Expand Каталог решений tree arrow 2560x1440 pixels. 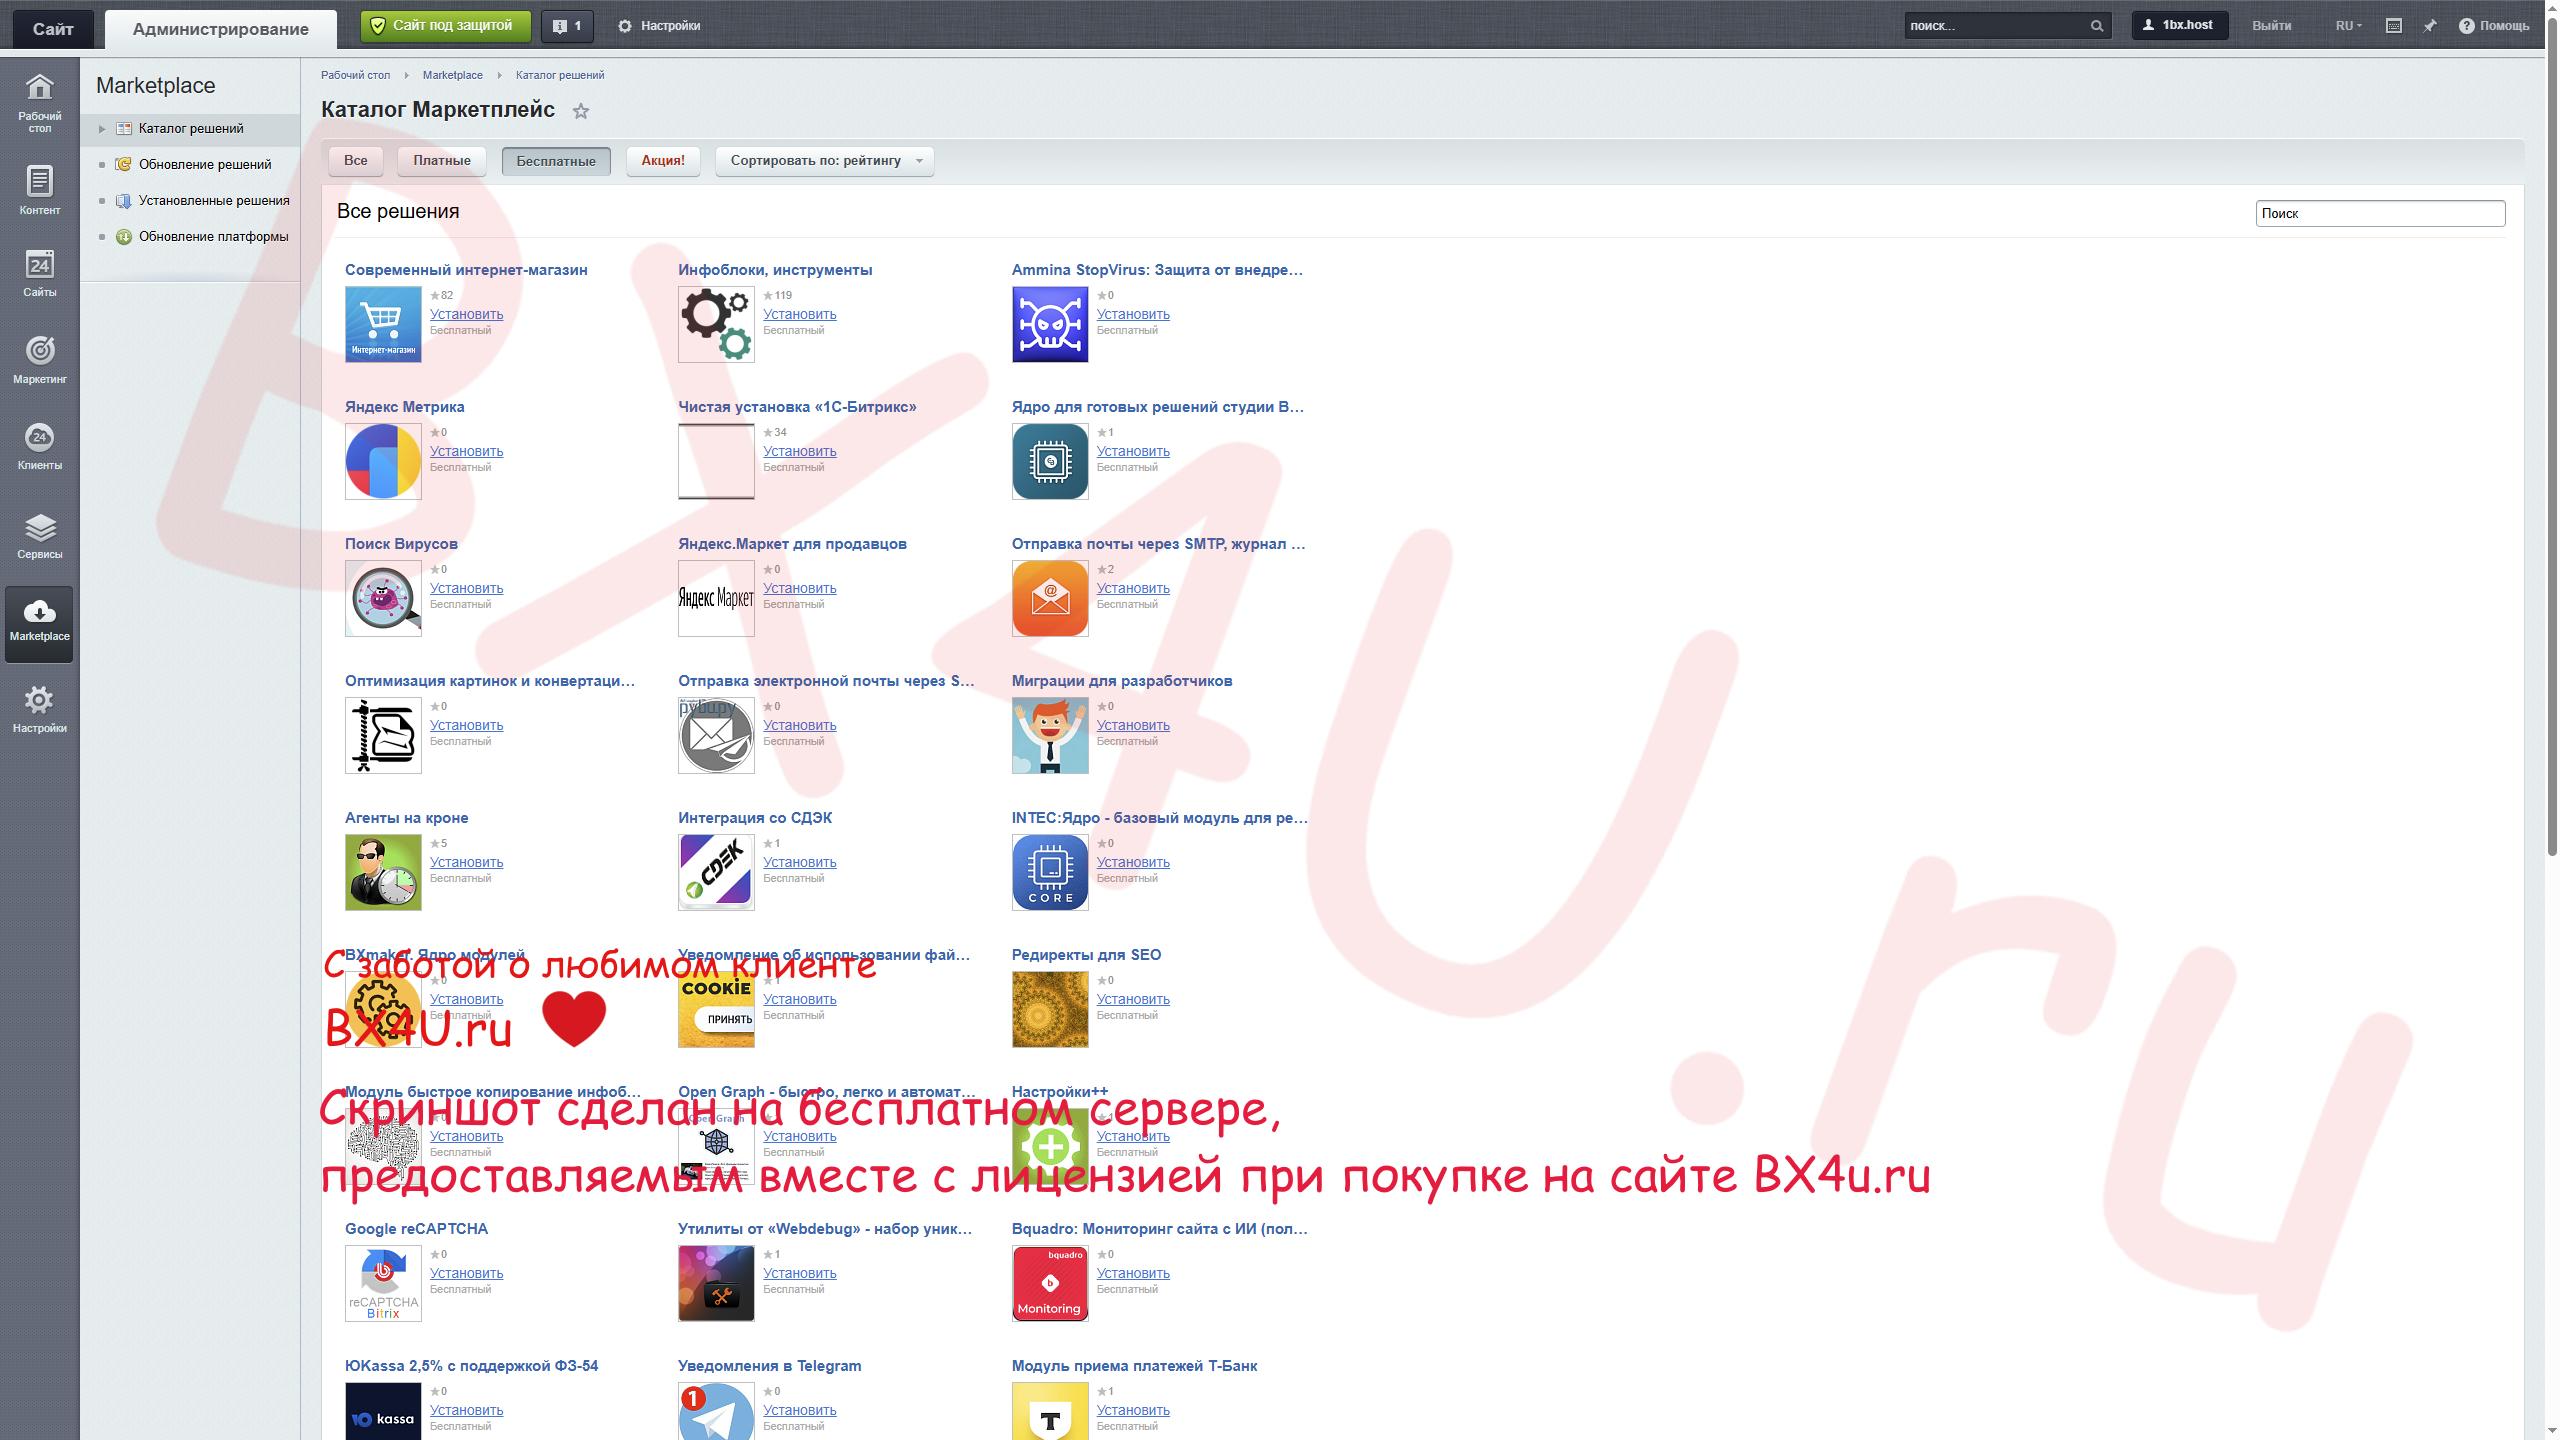click(102, 129)
